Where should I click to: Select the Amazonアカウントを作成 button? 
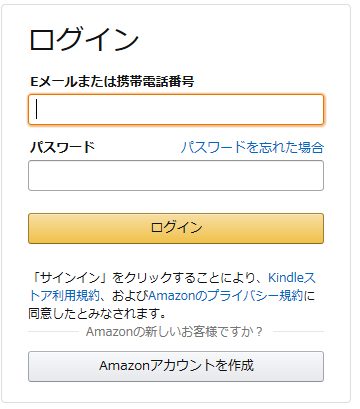(x=176, y=366)
